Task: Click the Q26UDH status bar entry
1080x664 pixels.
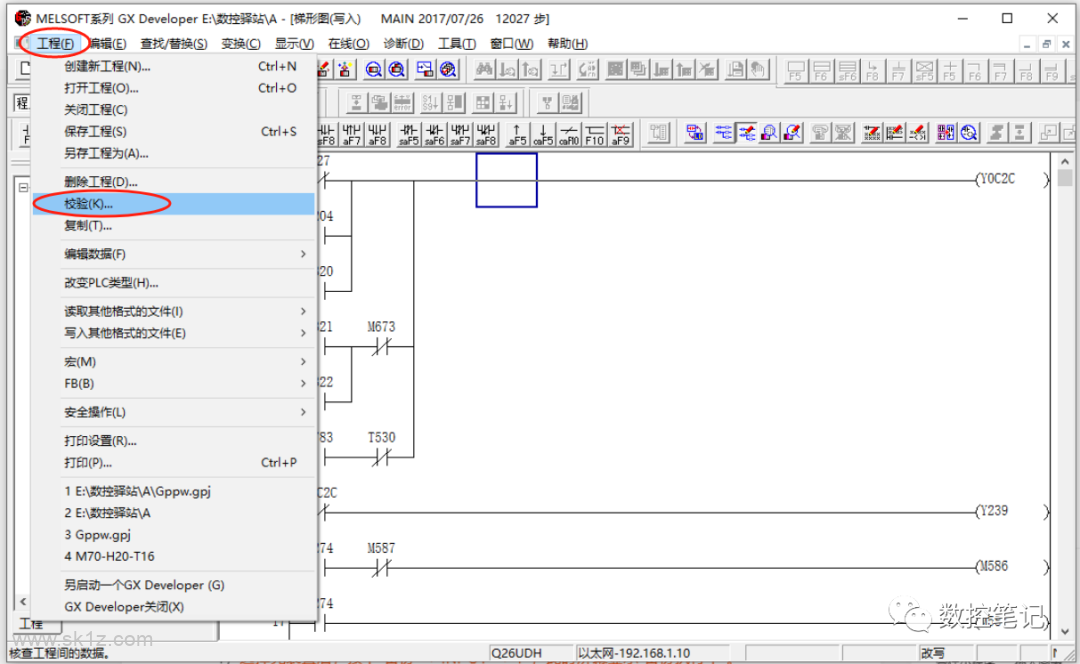Action: 530,653
